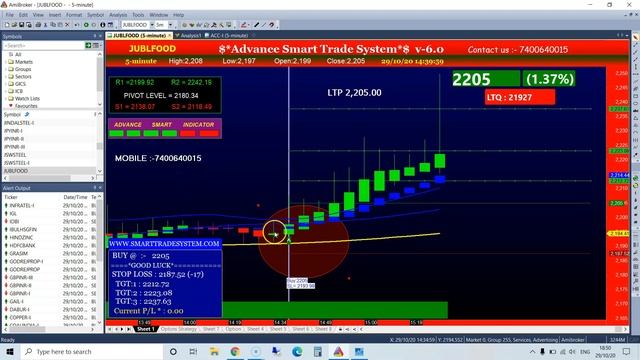Select All in symbol tree
This screenshot has height=360, width=640.
pyautogui.click(x=18, y=55)
